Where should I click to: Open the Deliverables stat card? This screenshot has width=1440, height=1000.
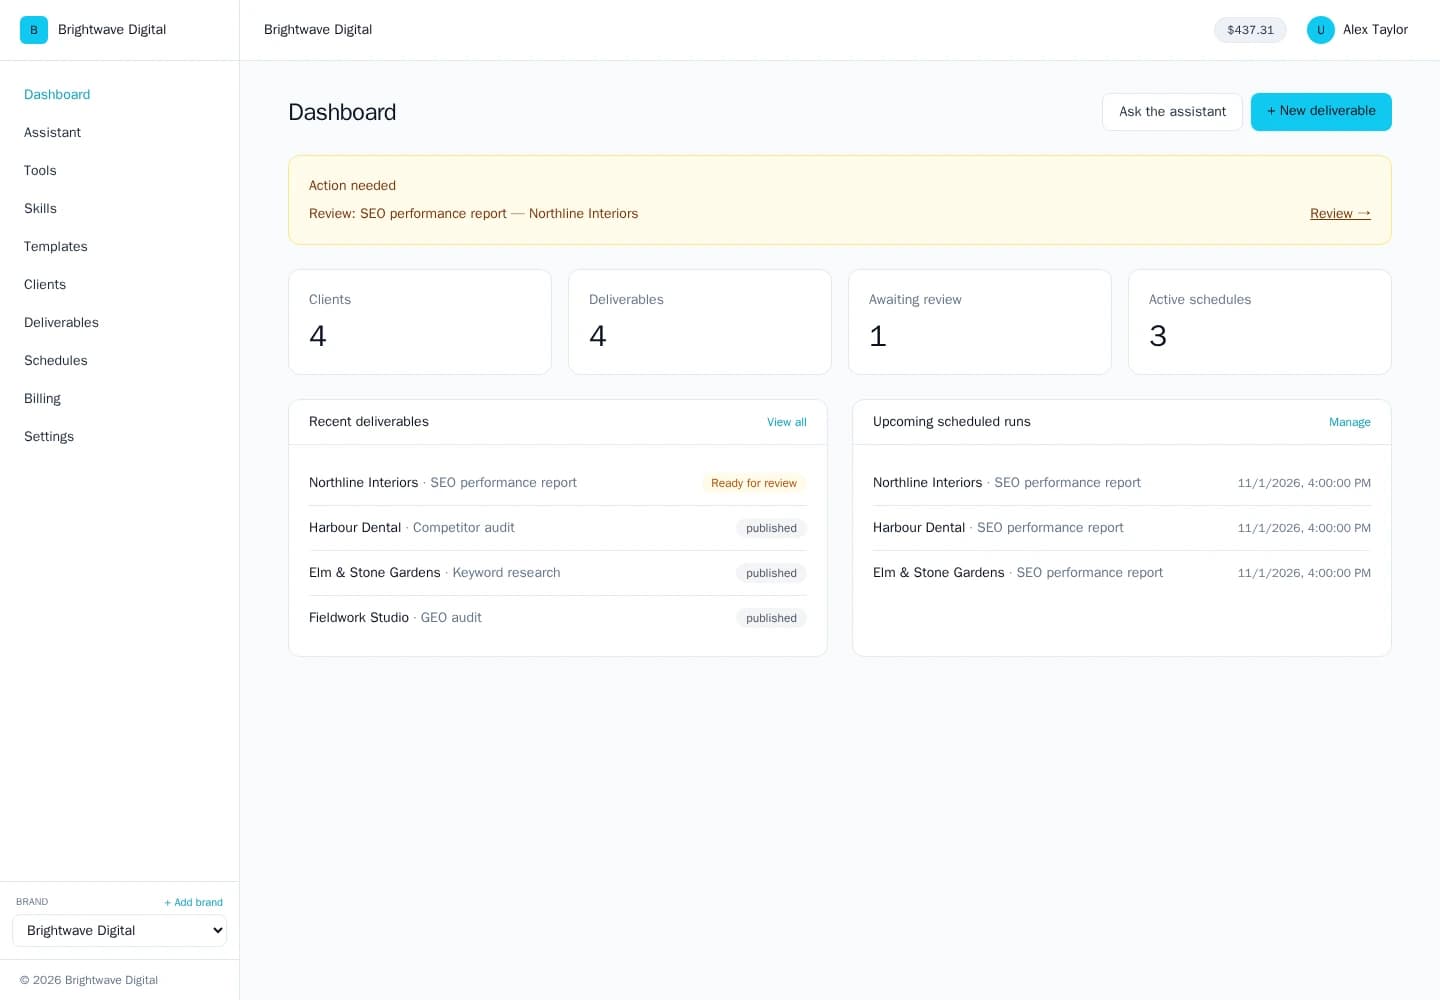pos(700,322)
